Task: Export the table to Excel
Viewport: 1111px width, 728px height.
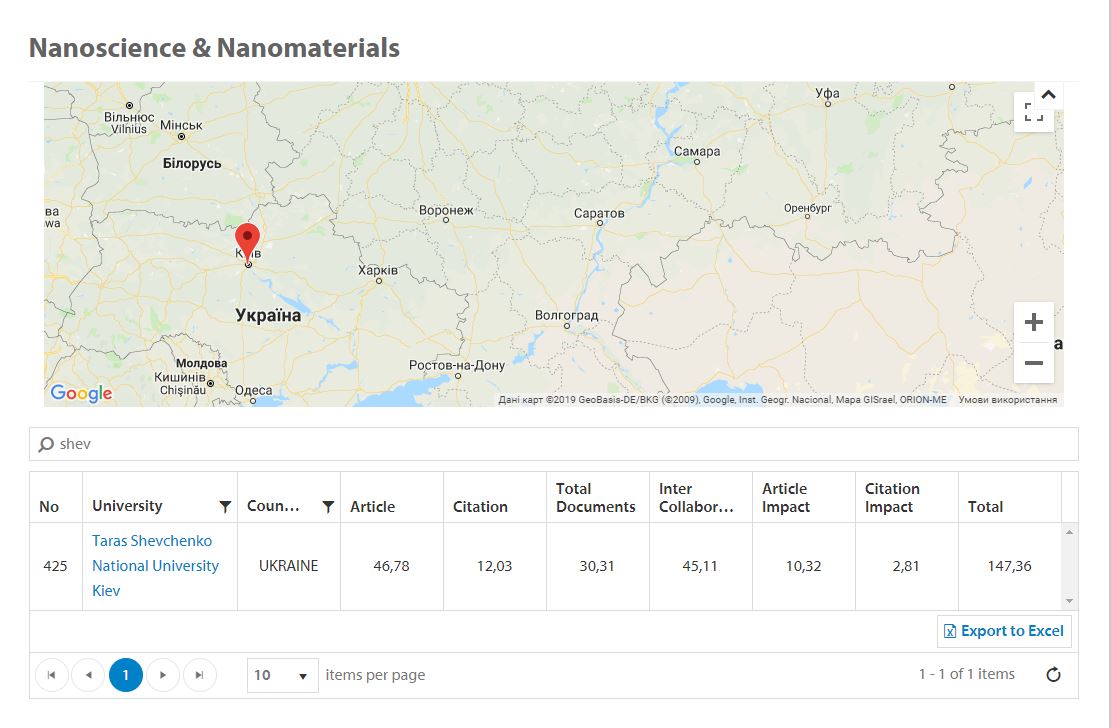Action: click(1004, 631)
